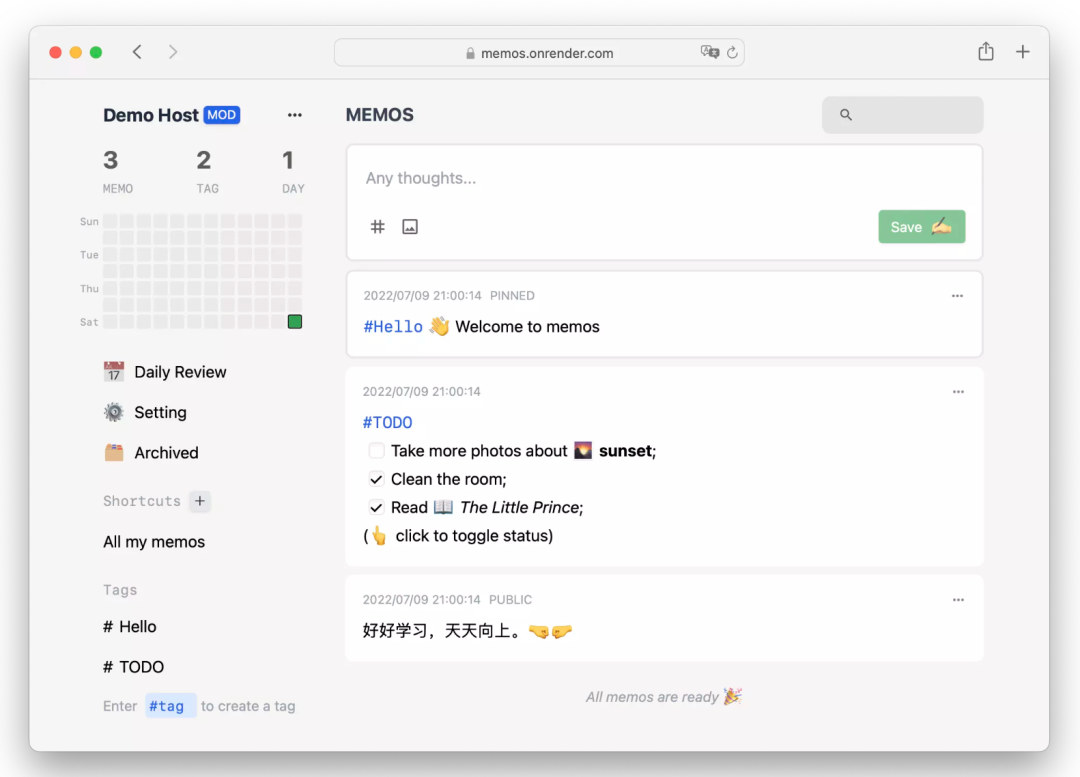Click the memos search field
Image resolution: width=1080 pixels, height=777 pixels.
(902, 115)
